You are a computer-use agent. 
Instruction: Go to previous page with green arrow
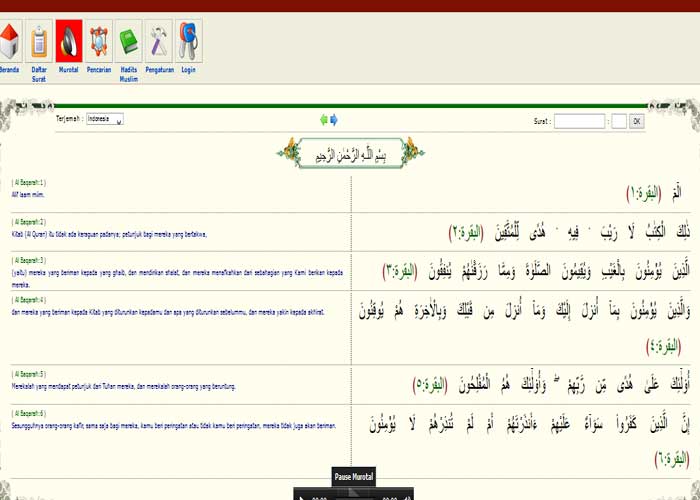point(324,120)
